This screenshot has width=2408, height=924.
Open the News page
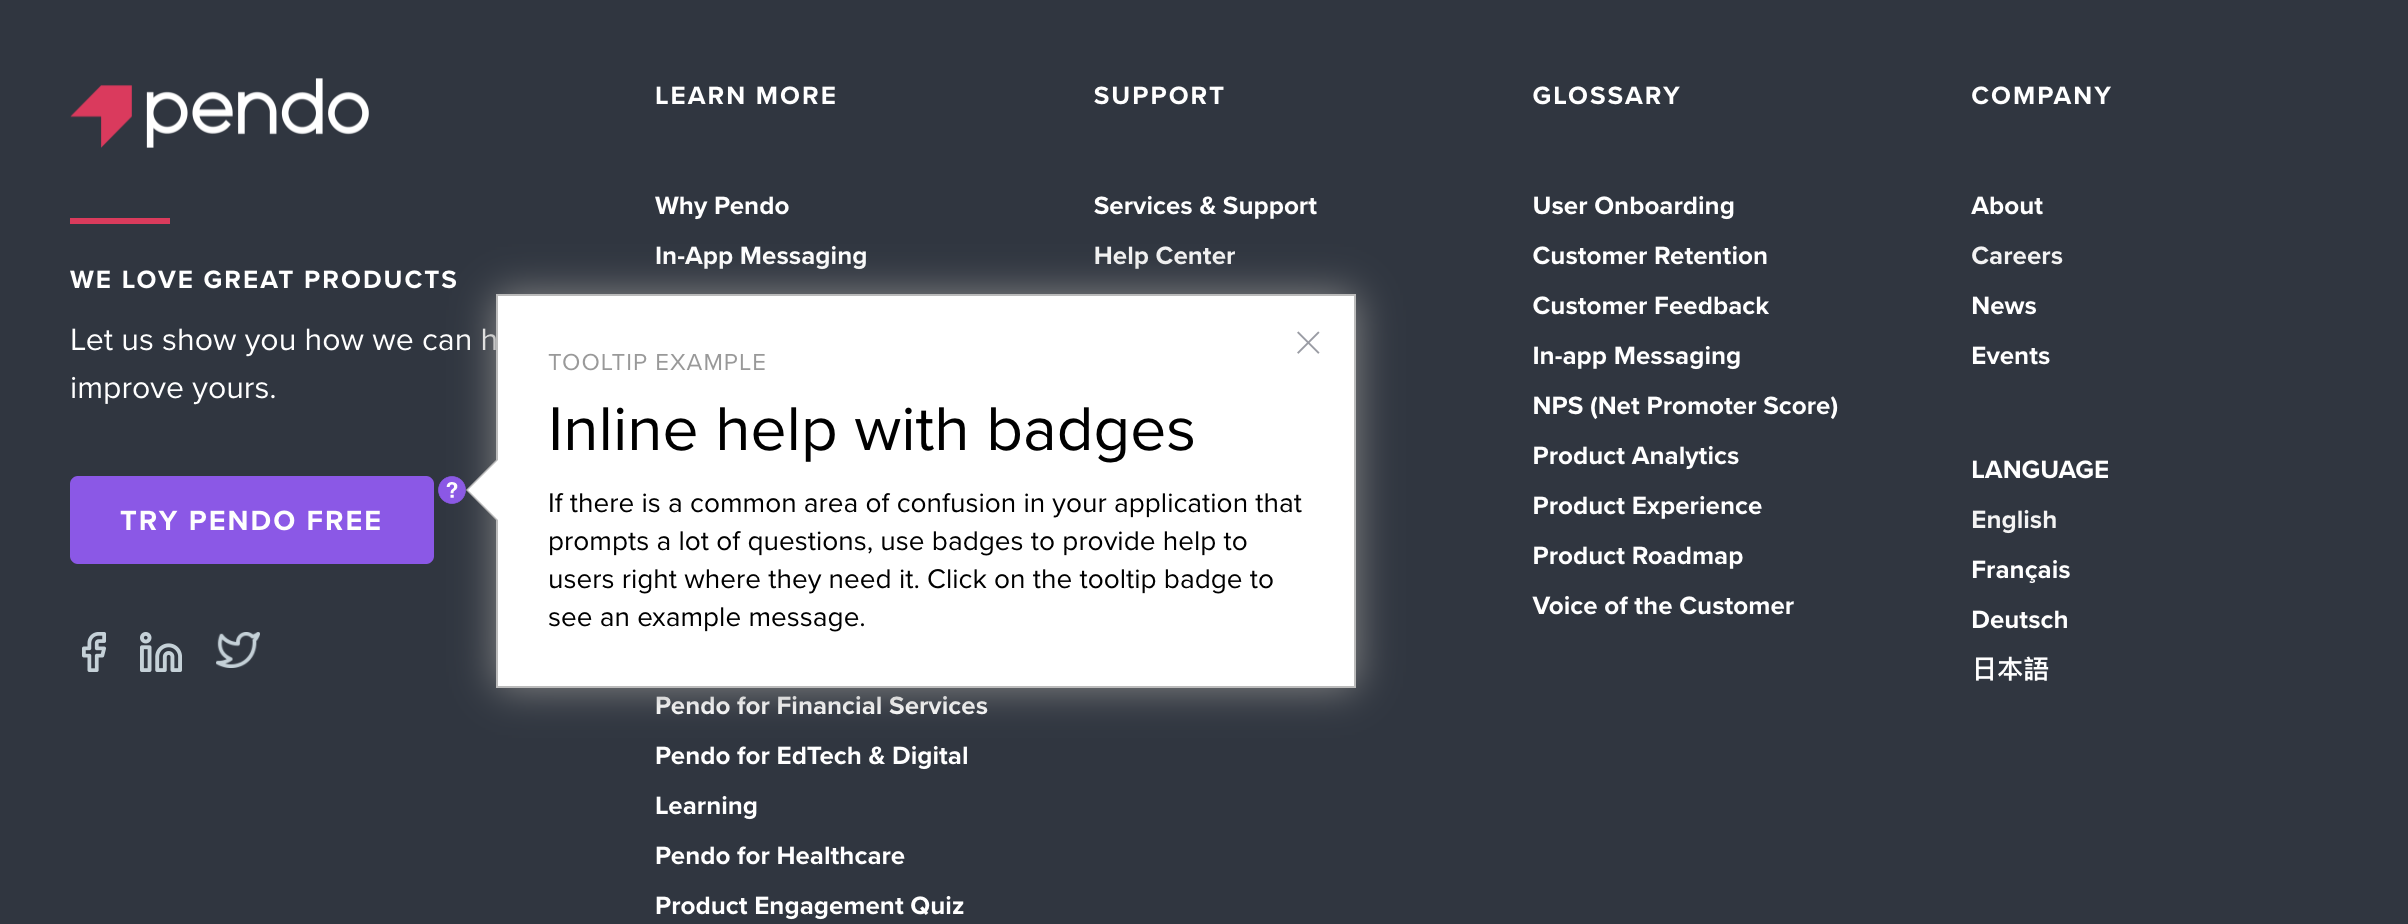point(2003,306)
